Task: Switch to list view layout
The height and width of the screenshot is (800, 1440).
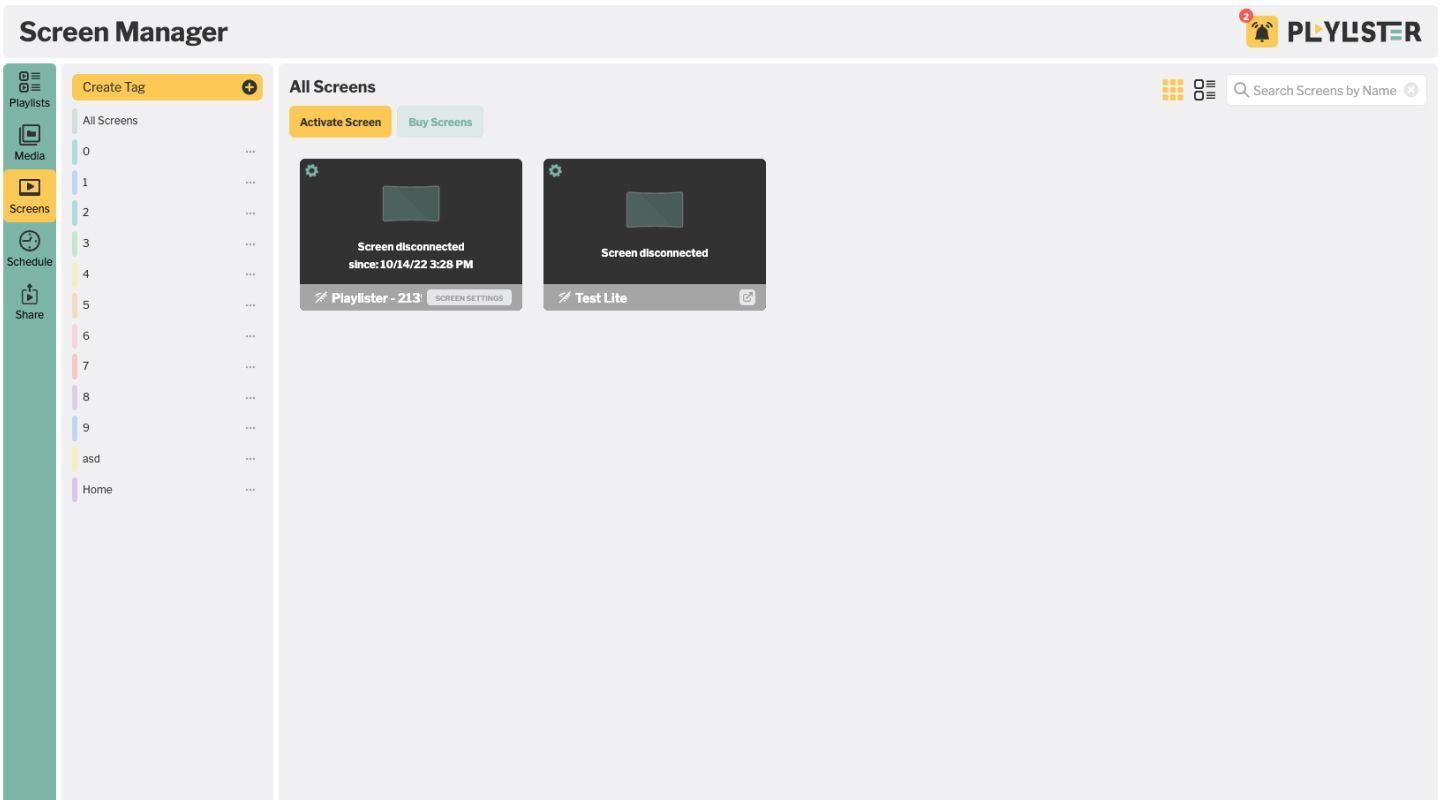Action: point(1205,90)
